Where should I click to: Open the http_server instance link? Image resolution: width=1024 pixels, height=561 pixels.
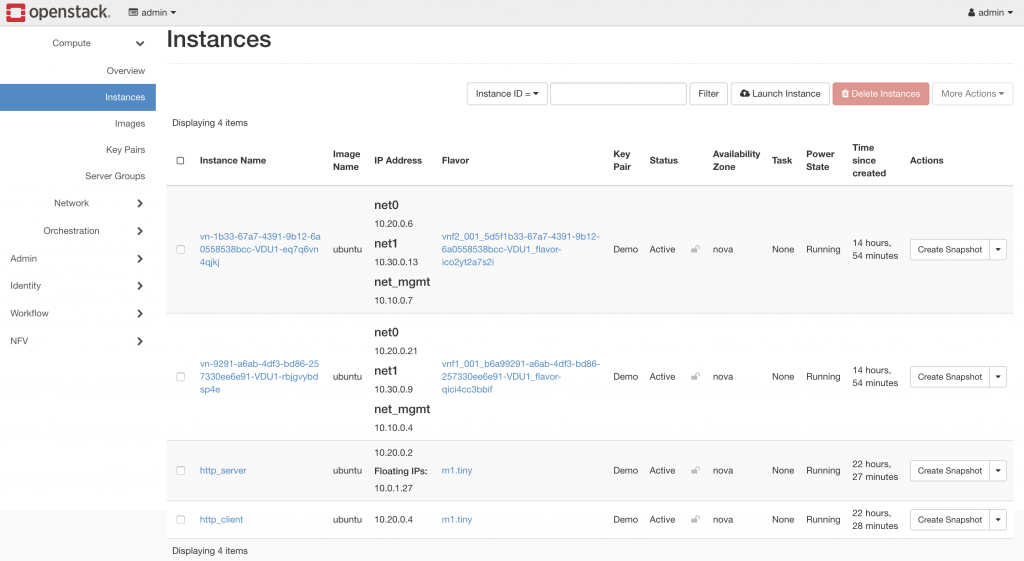pyautogui.click(x=223, y=471)
